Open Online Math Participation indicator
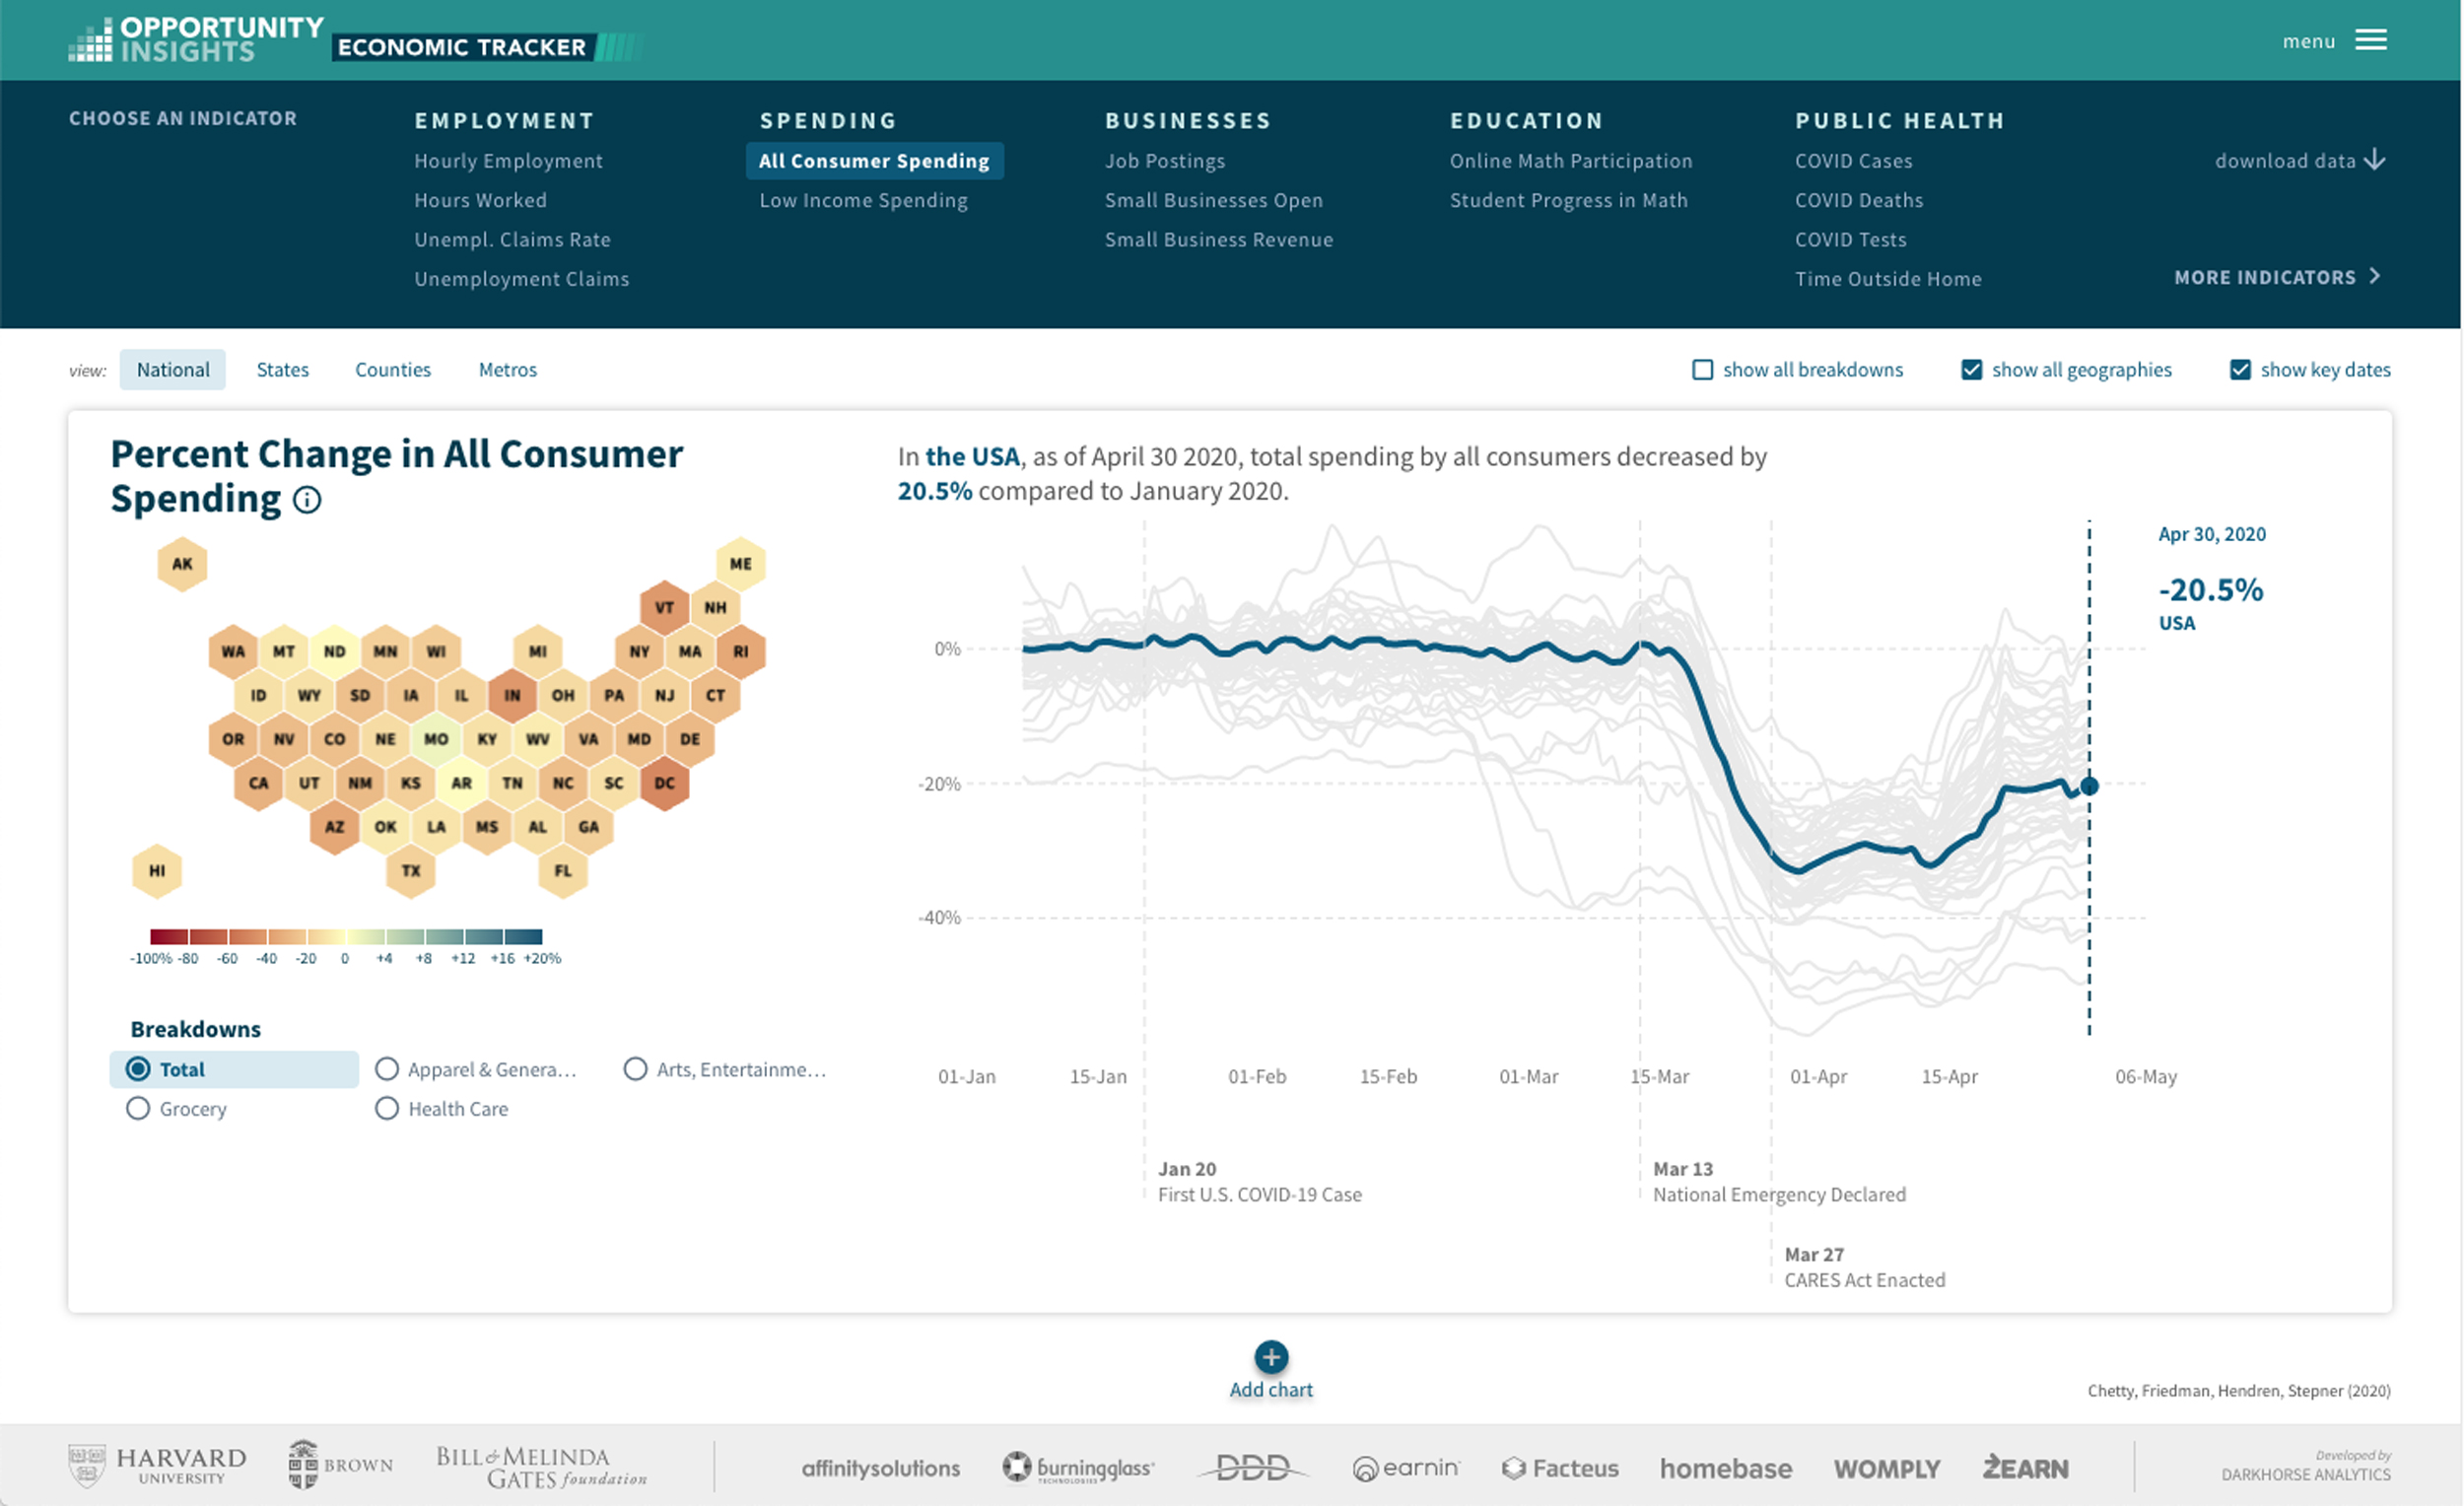 click(1570, 161)
